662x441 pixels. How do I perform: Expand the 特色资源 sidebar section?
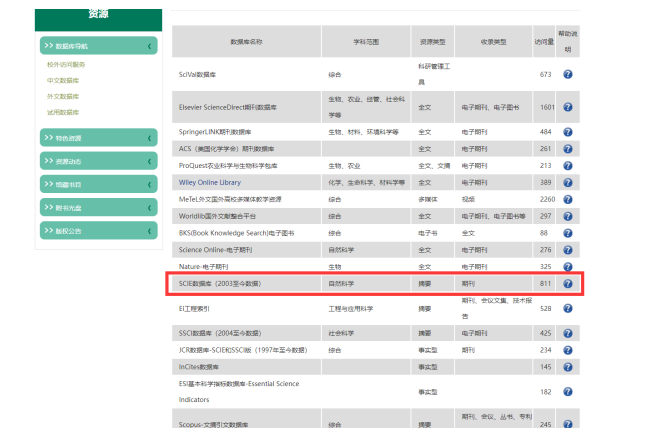coord(98,138)
